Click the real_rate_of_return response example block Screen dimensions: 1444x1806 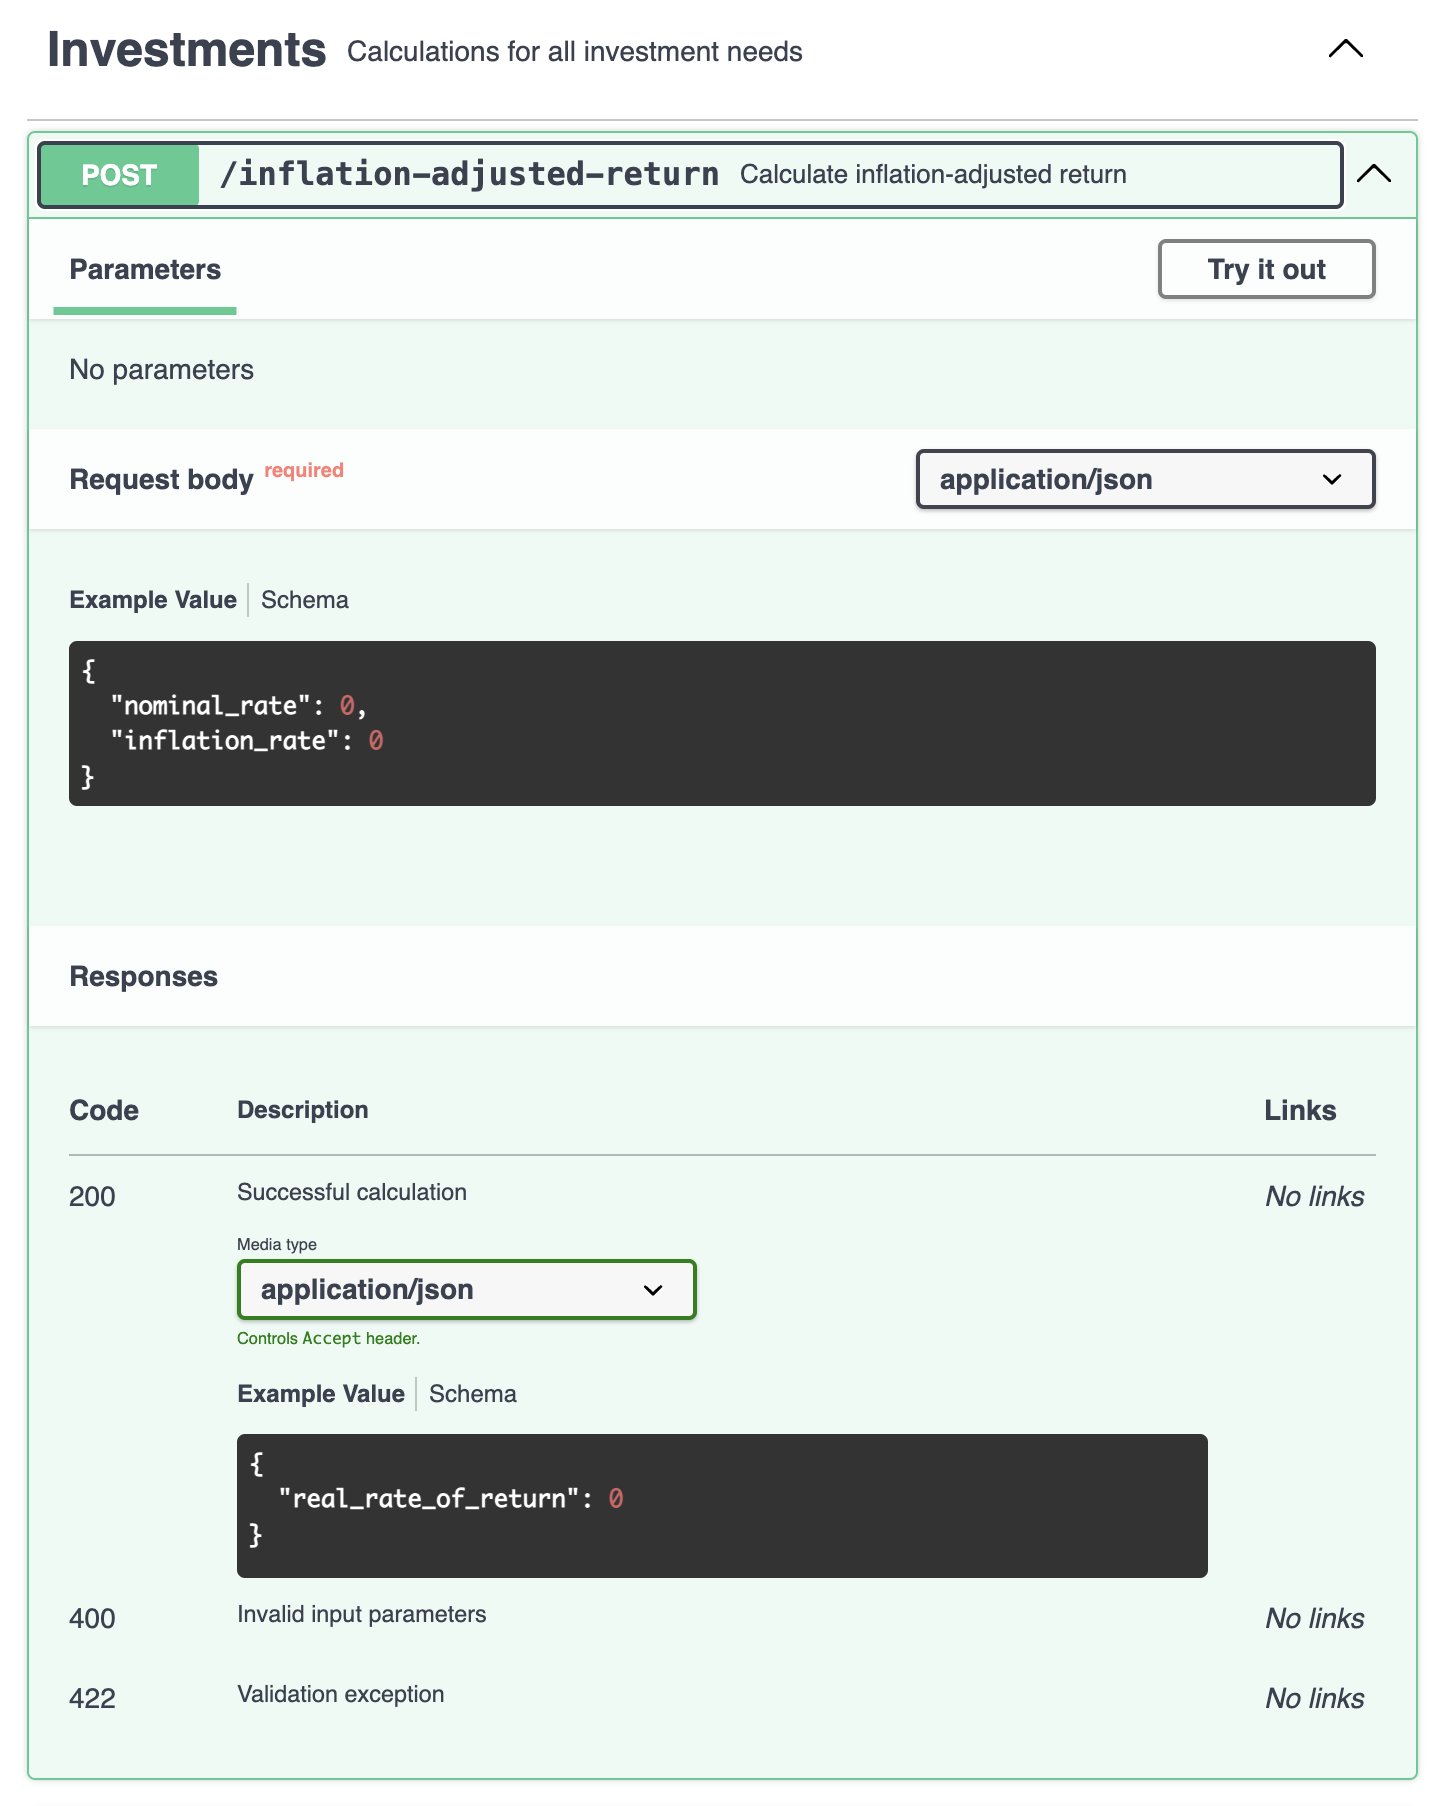tap(721, 1505)
